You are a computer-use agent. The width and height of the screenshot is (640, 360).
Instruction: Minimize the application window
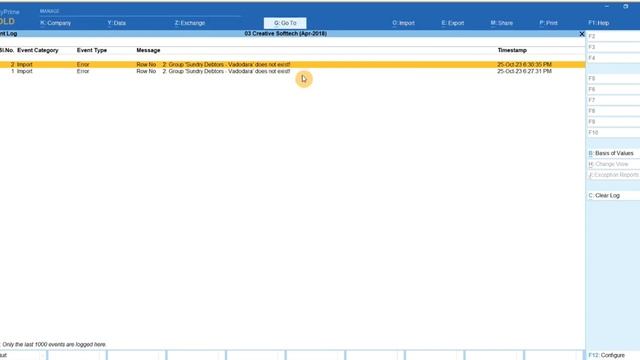[x=607, y=7]
